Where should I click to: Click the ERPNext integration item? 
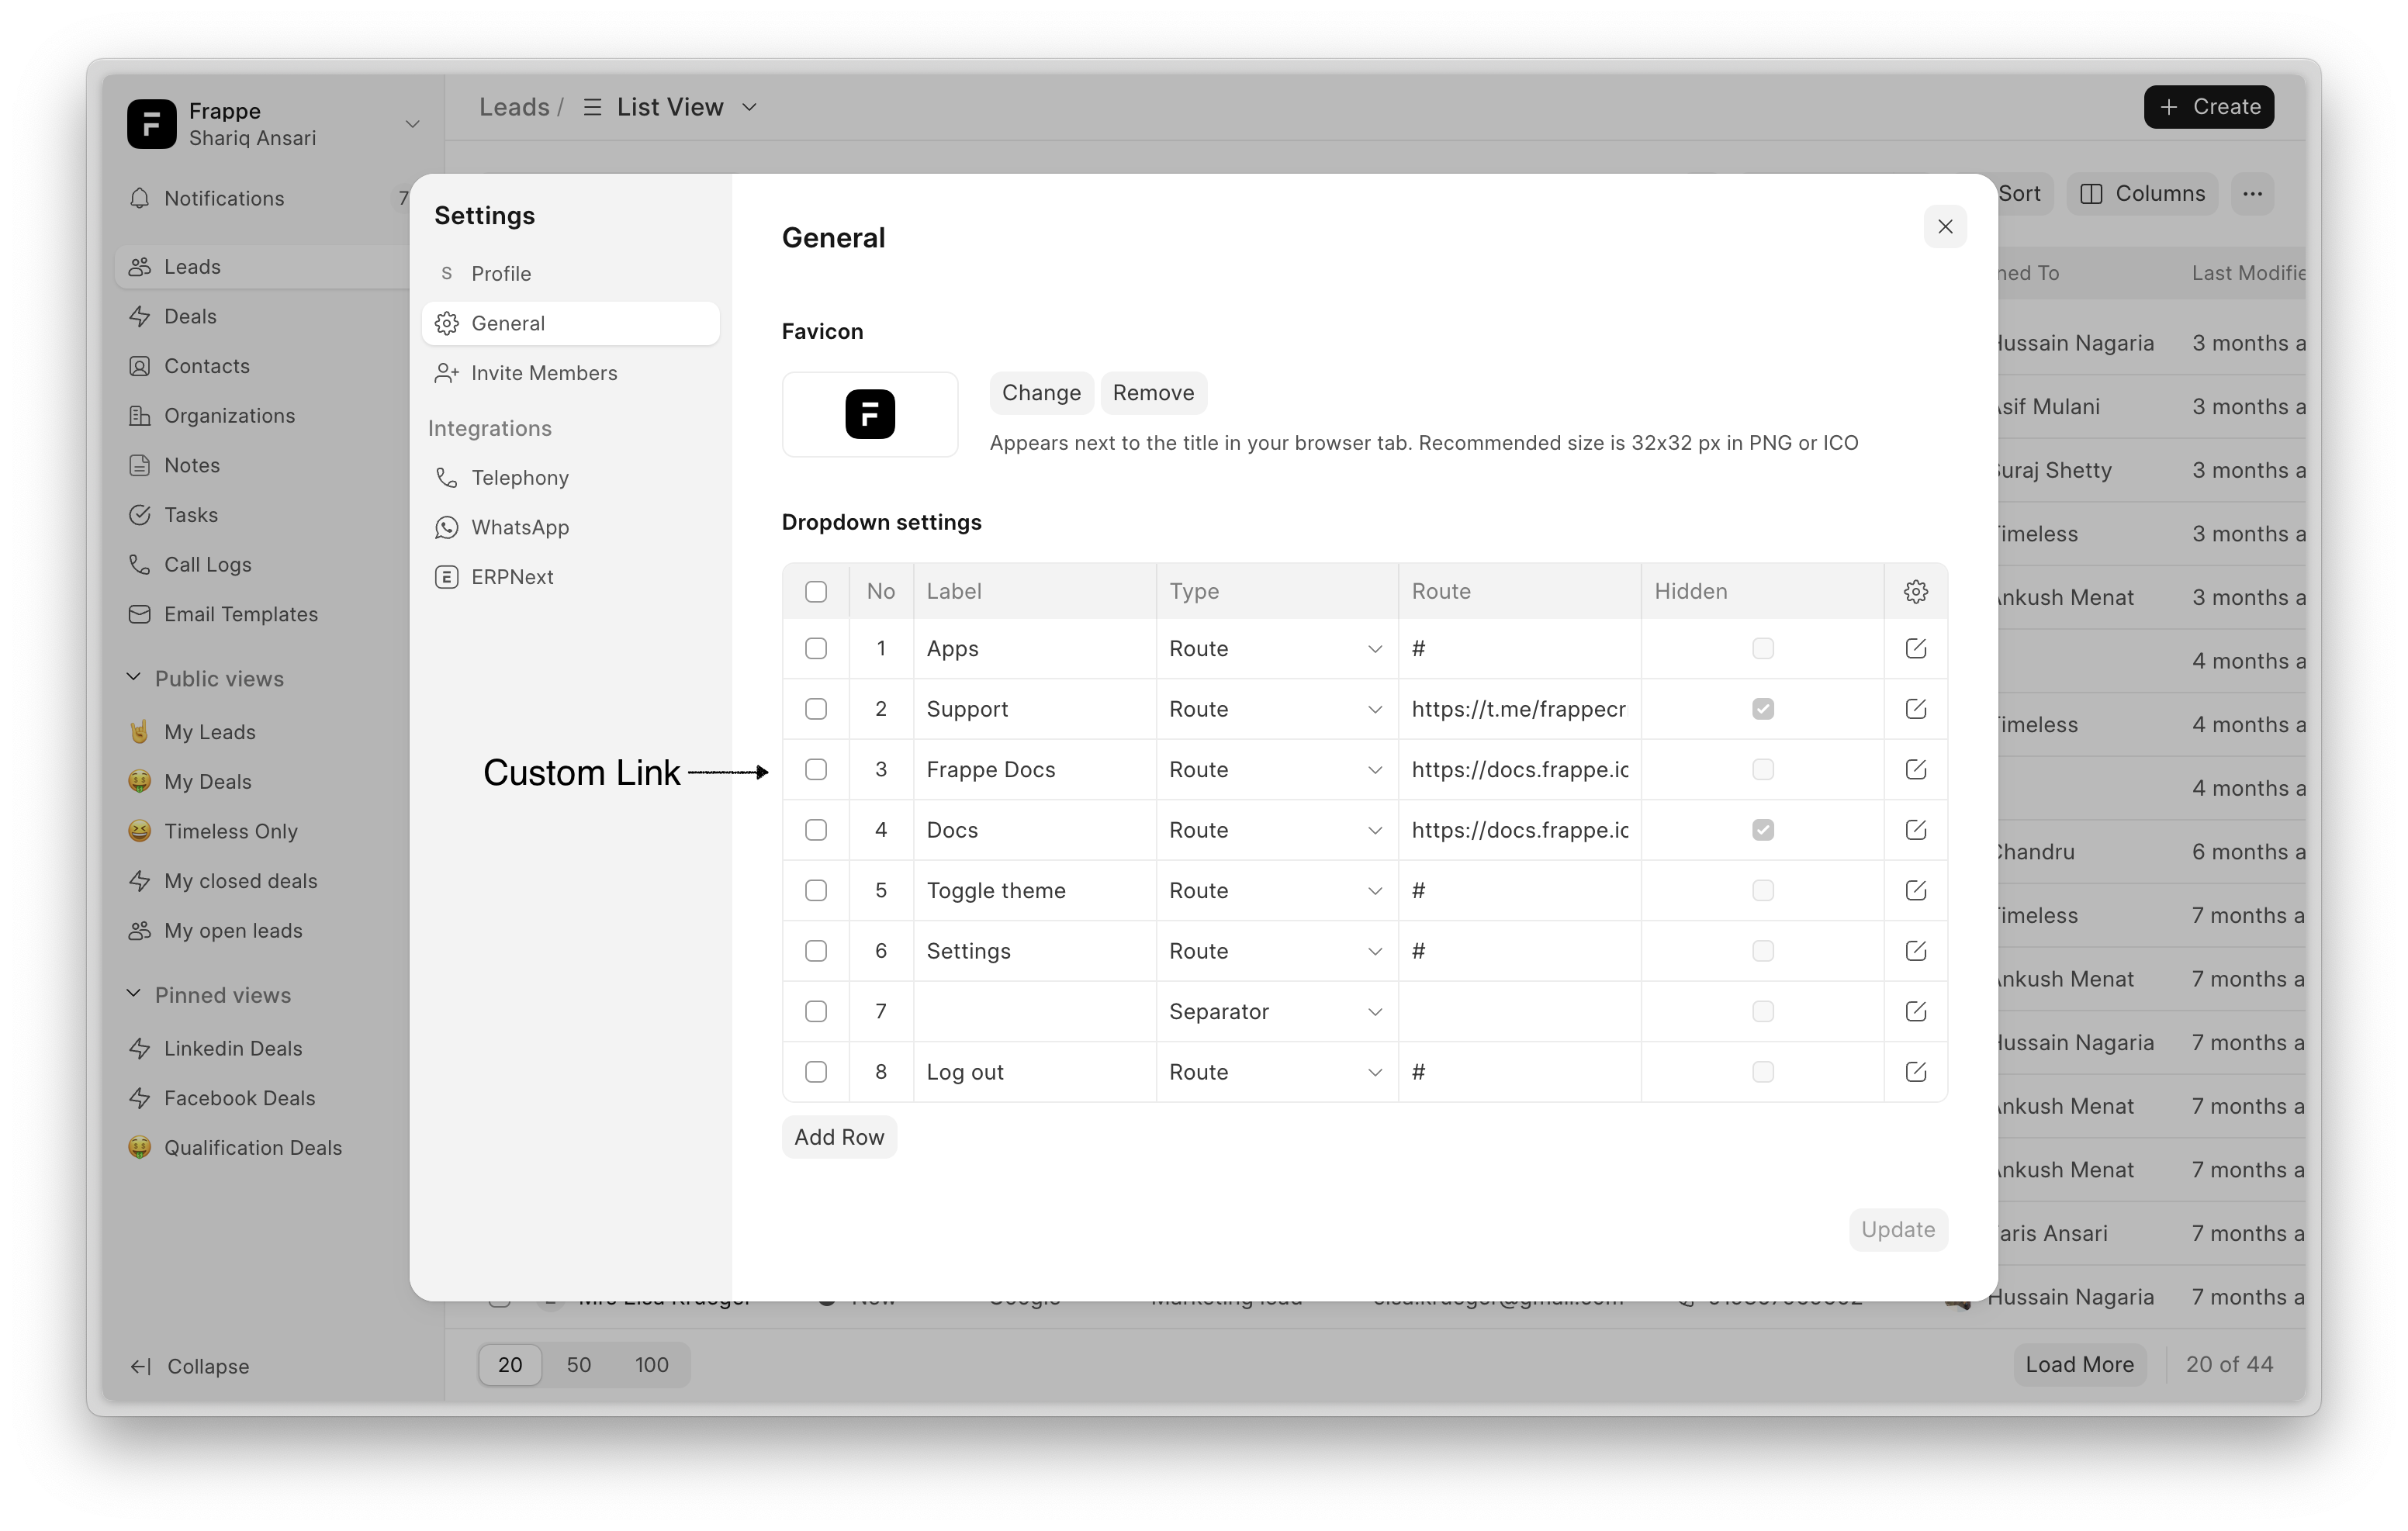point(511,577)
